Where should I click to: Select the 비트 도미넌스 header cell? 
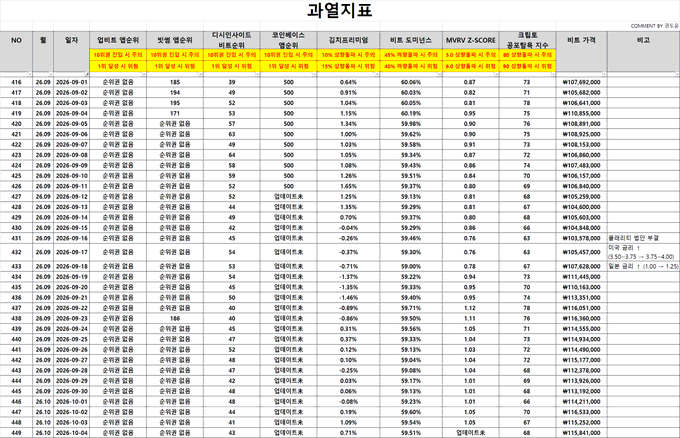coord(411,40)
